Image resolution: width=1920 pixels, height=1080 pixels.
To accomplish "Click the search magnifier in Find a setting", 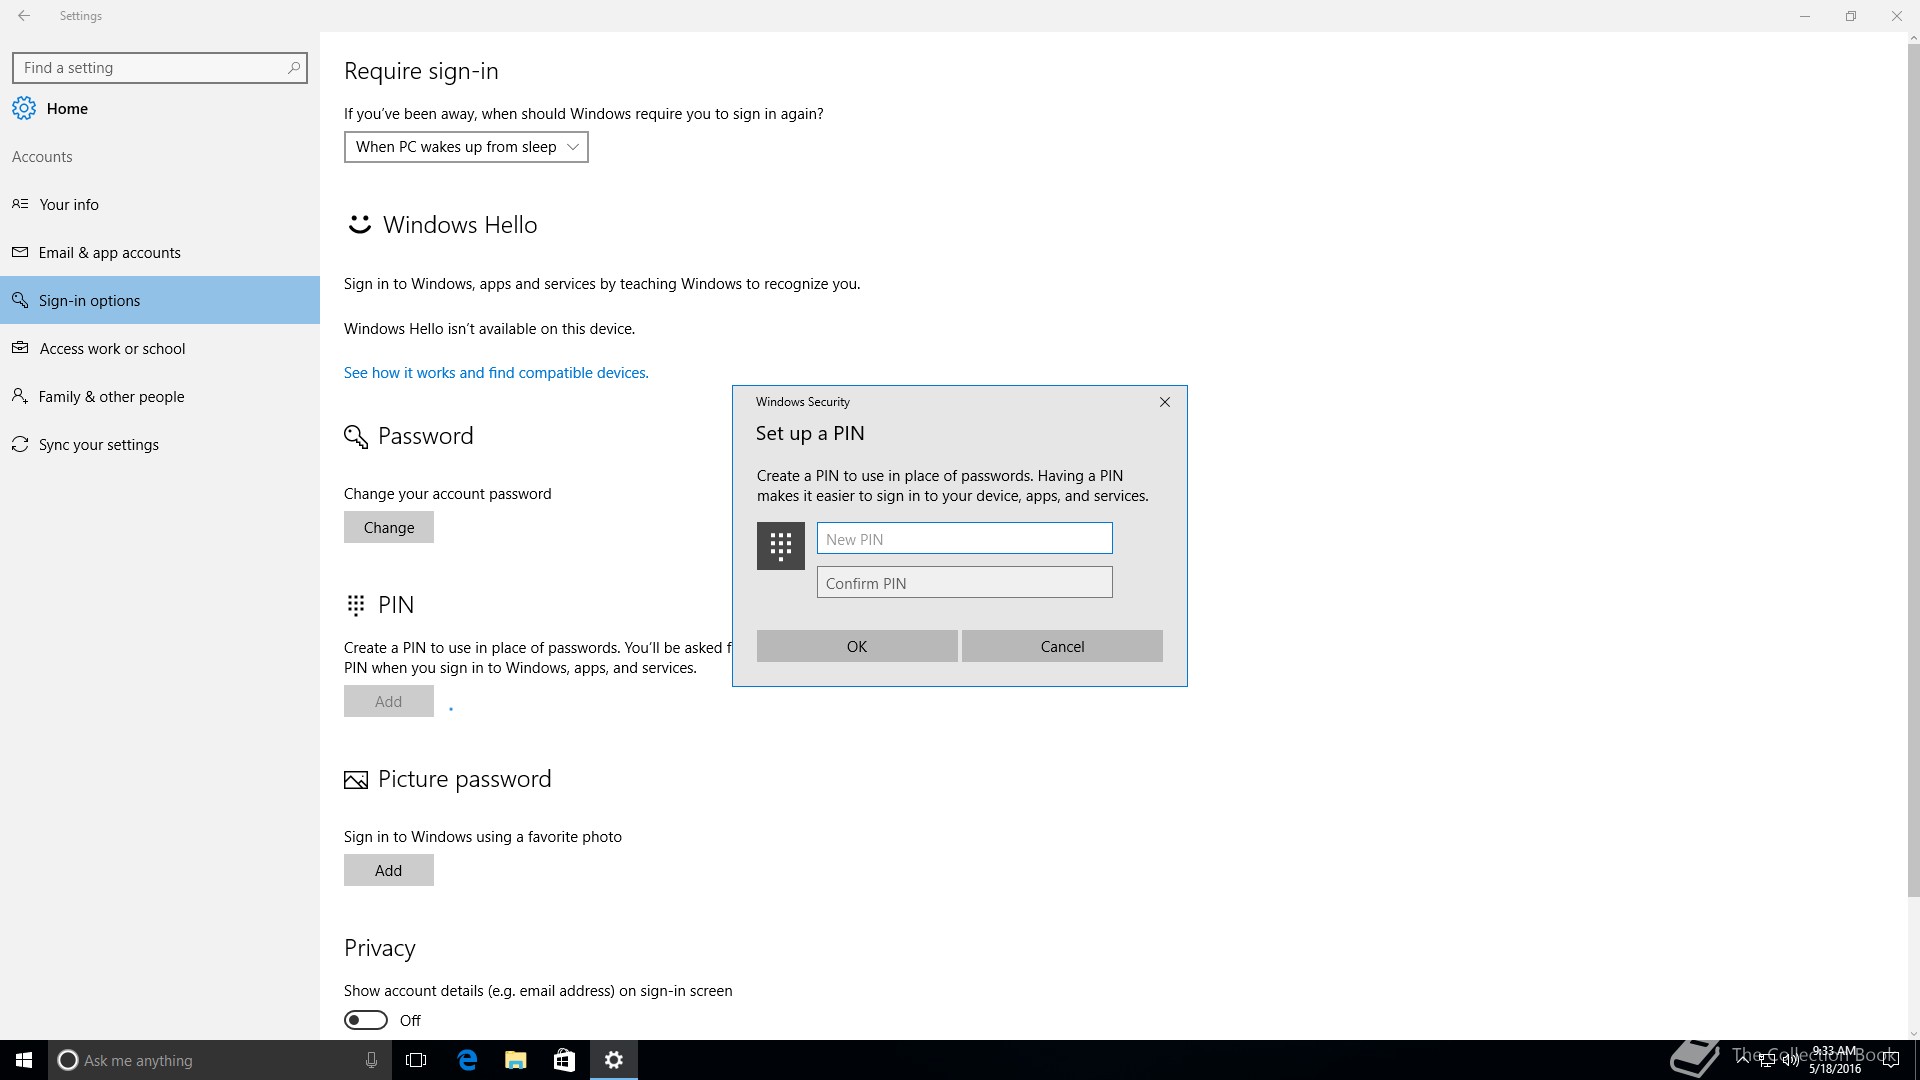I will click(293, 68).
